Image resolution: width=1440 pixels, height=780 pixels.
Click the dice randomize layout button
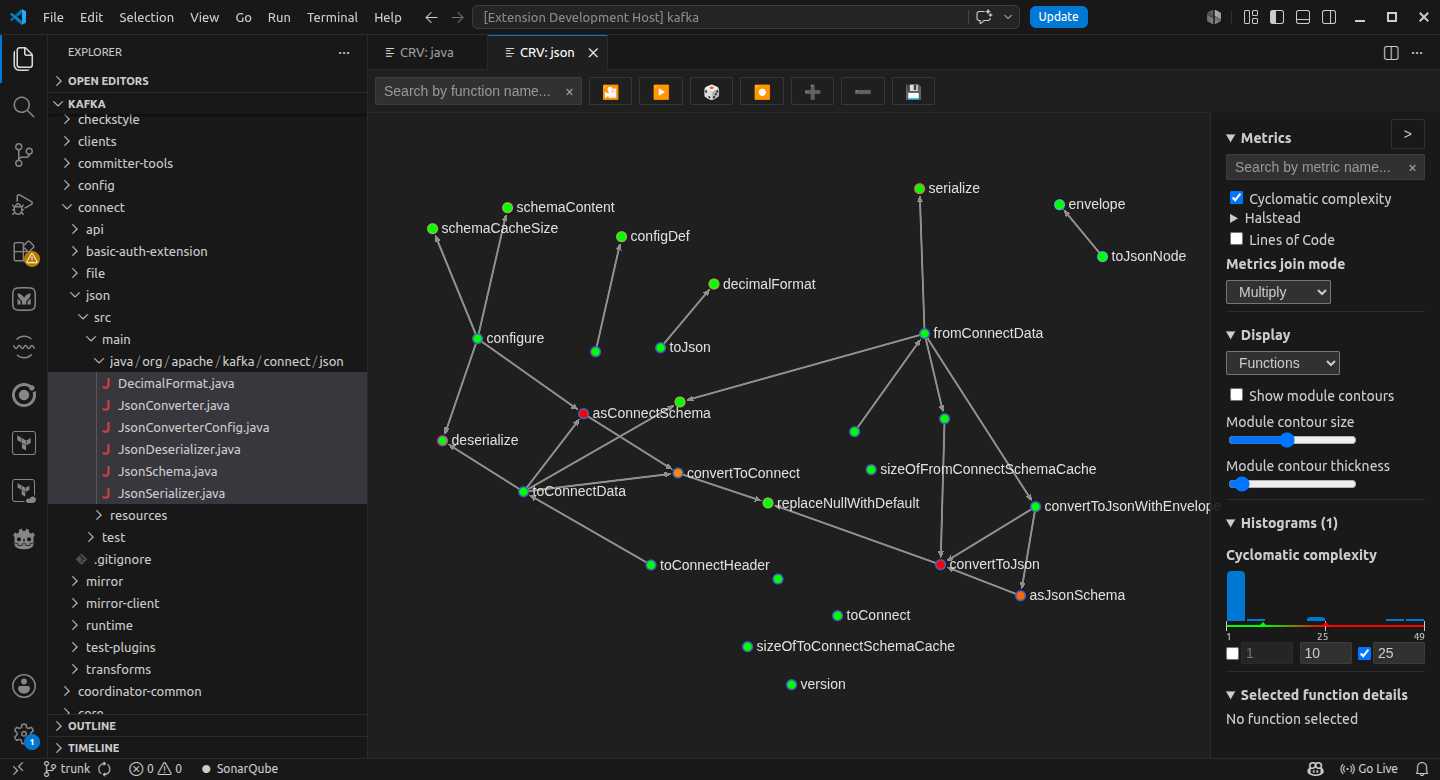click(711, 91)
